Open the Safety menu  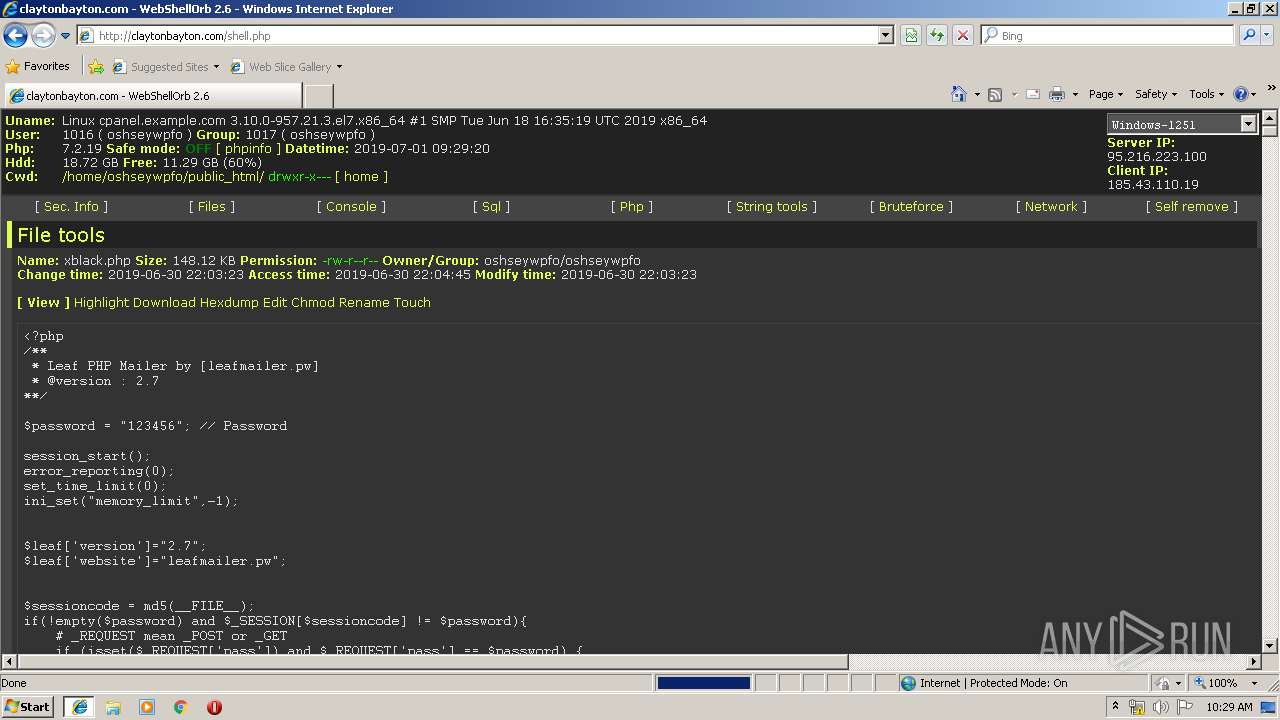[x=1155, y=94]
